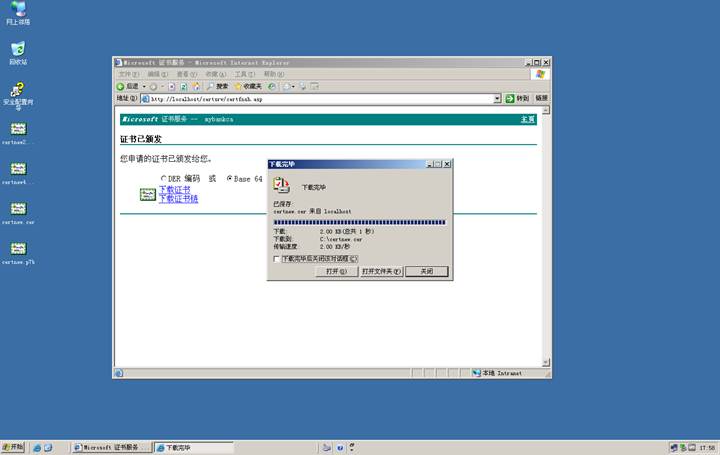Click the 本地 Intranet zone status indicator
Screen dimensions: 720x455
(x=497, y=373)
